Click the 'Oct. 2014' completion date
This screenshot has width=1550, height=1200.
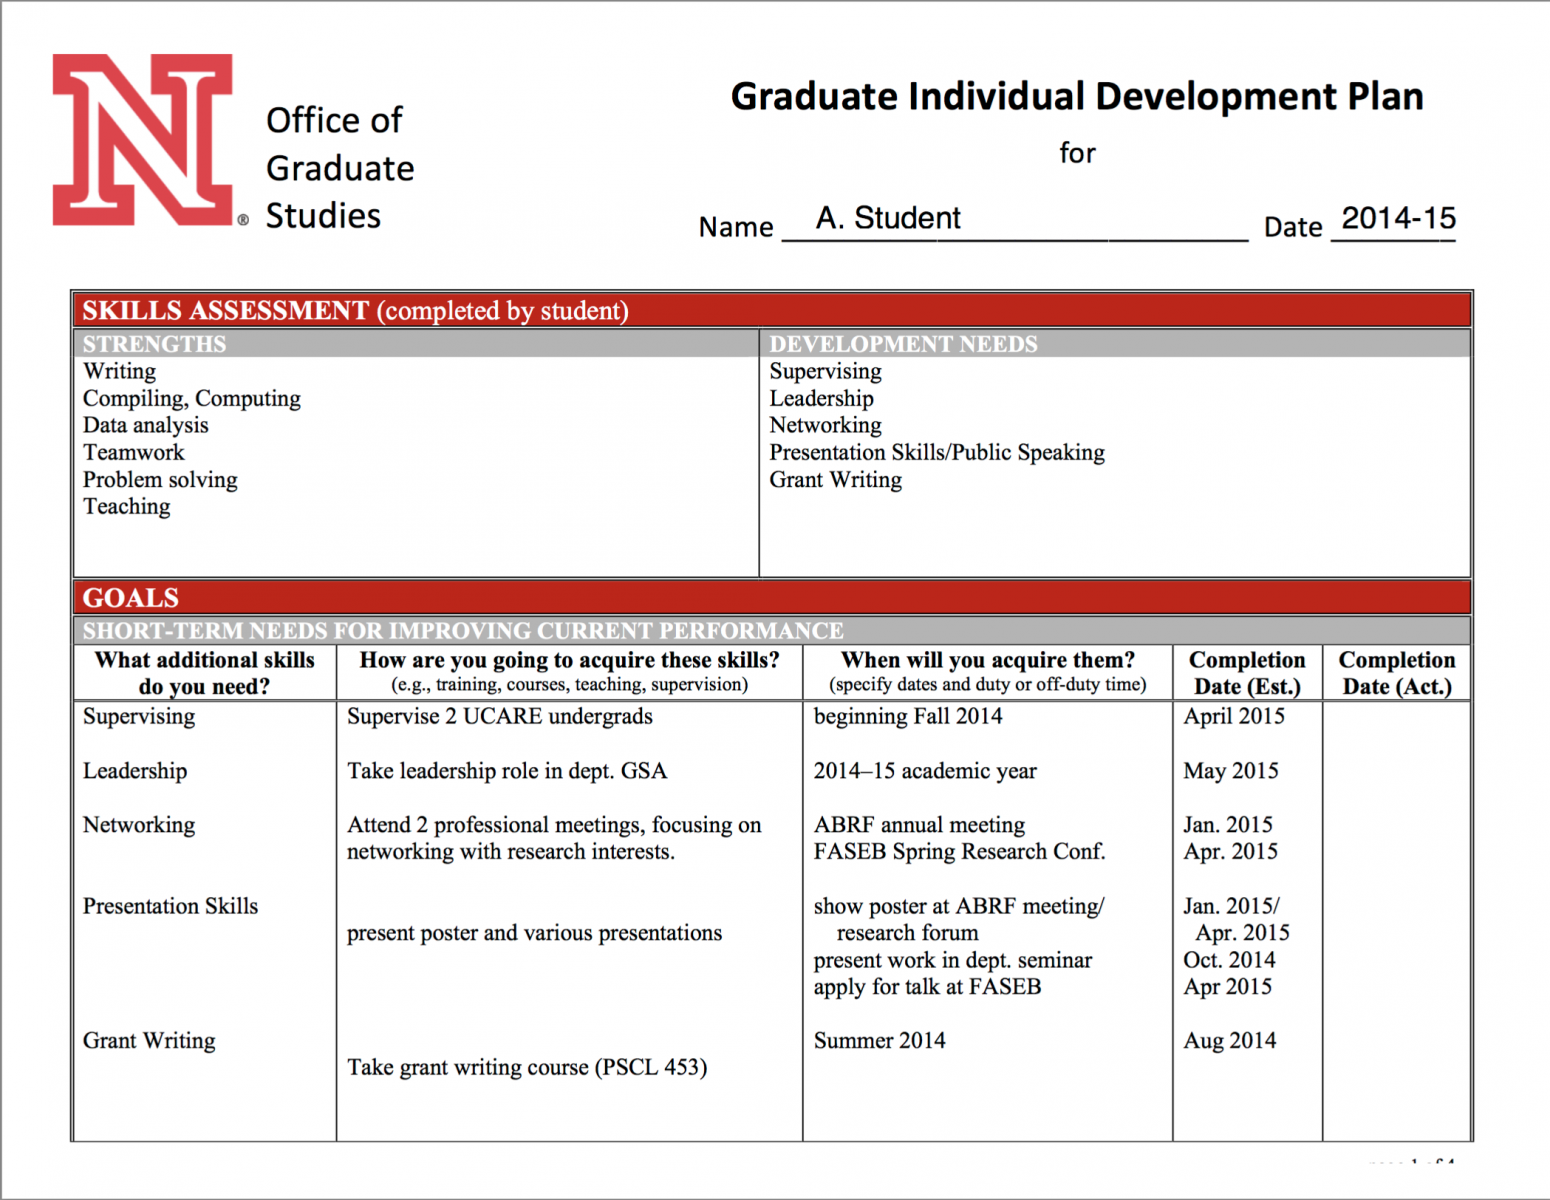tap(1229, 960)
